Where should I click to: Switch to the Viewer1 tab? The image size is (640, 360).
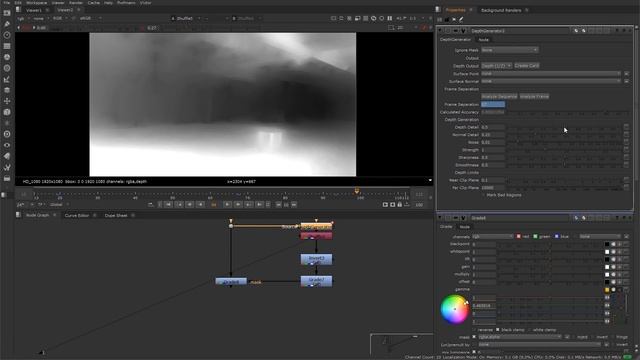[34, 10]
